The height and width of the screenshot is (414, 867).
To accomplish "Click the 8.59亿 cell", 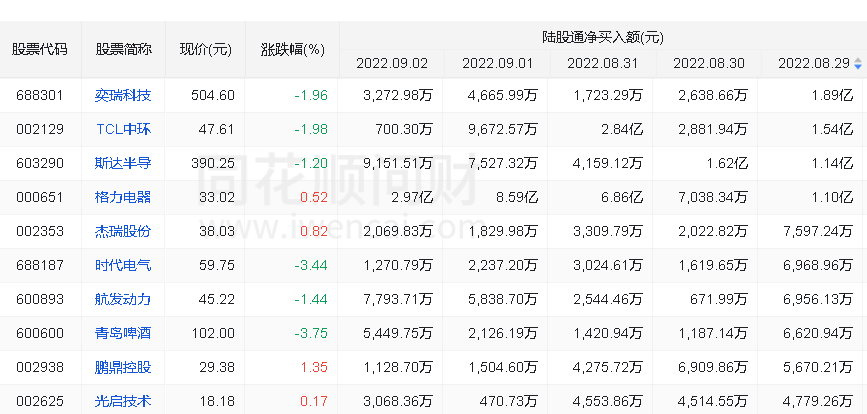I will click(517, 197).
